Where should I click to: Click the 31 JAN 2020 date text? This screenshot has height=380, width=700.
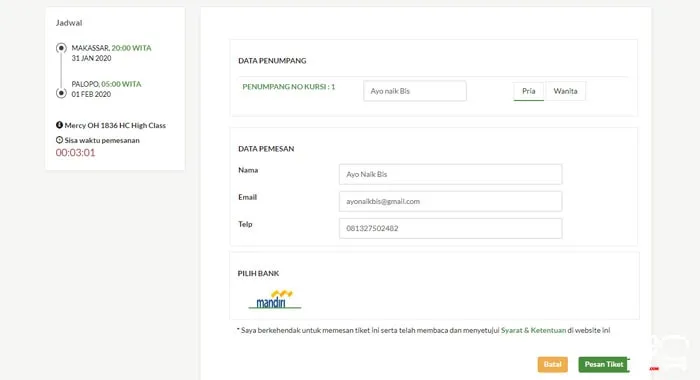pos(91,58)
